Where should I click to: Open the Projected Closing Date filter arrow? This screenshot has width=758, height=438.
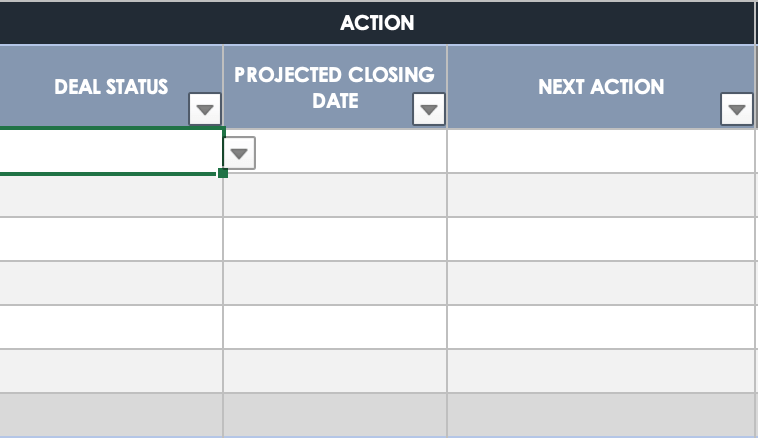tap(430, 109)
